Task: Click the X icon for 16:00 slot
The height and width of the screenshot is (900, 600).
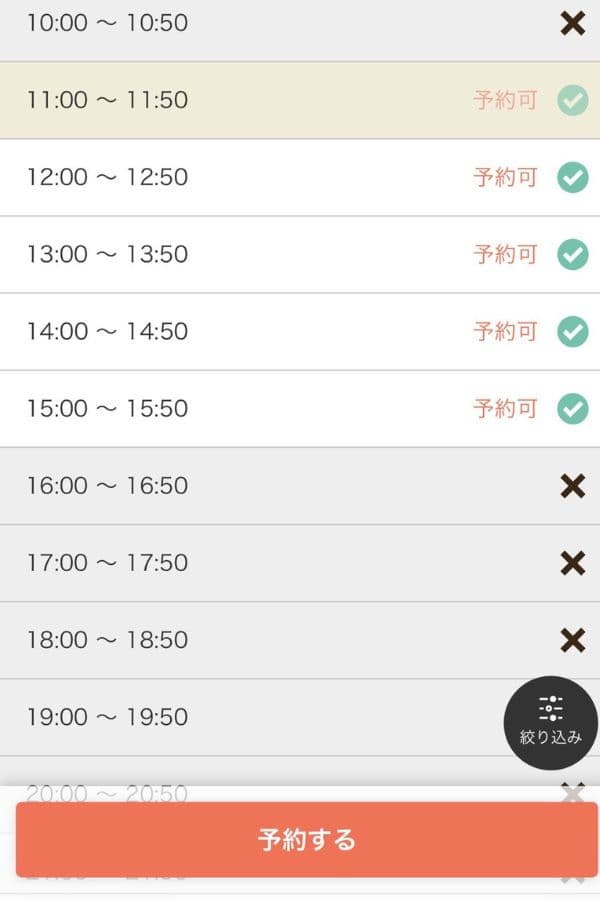Action: (572, 486)
